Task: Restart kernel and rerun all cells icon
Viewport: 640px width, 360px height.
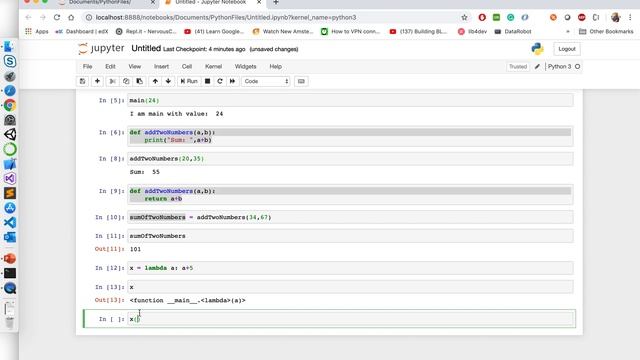Action: coord(232,81)
